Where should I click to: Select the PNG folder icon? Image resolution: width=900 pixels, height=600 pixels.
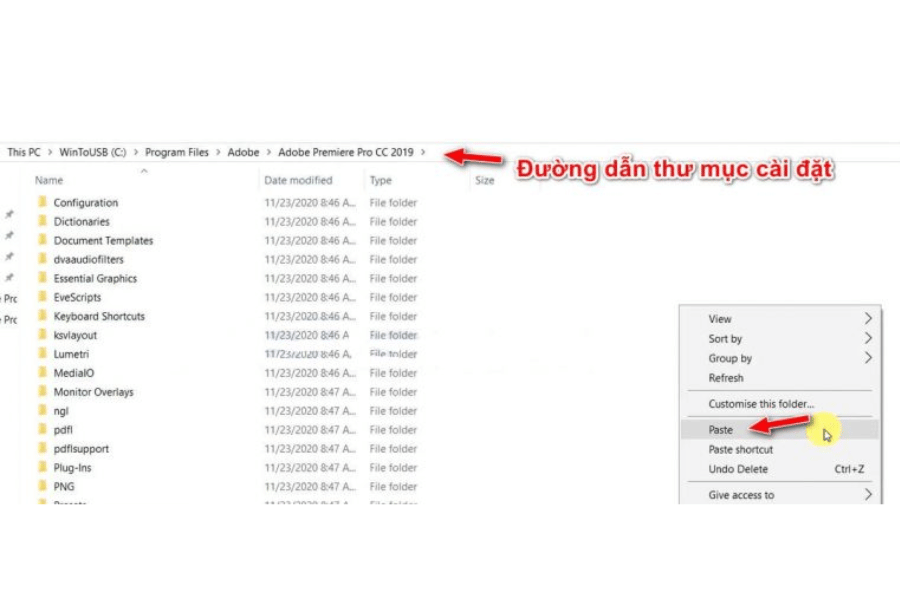pos(42,487)
